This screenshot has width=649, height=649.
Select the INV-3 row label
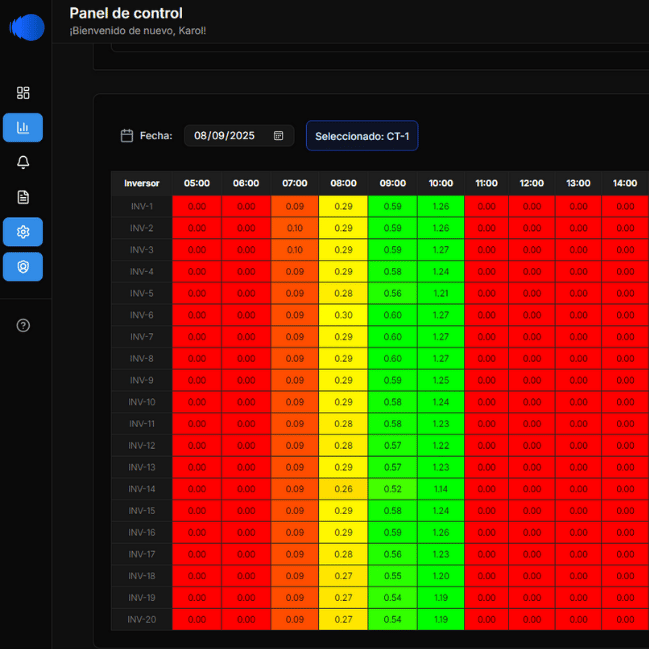click(x=142, y=250)
